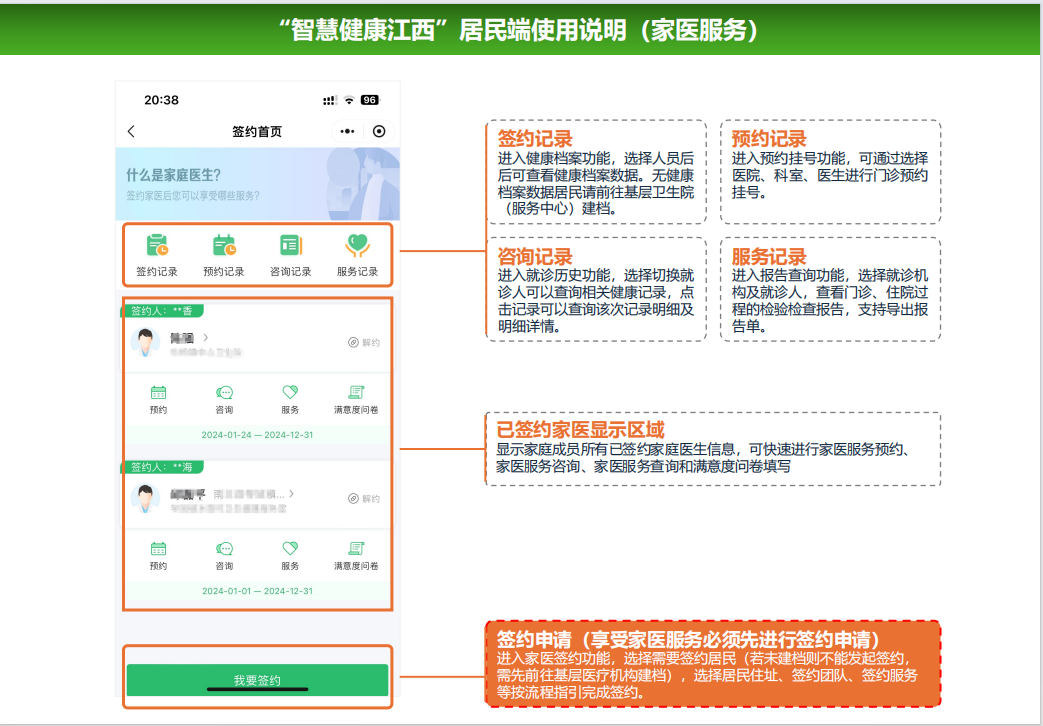Open 满意度问卷 under signer **海
1043x726 pixels.
tap(356, 549)
